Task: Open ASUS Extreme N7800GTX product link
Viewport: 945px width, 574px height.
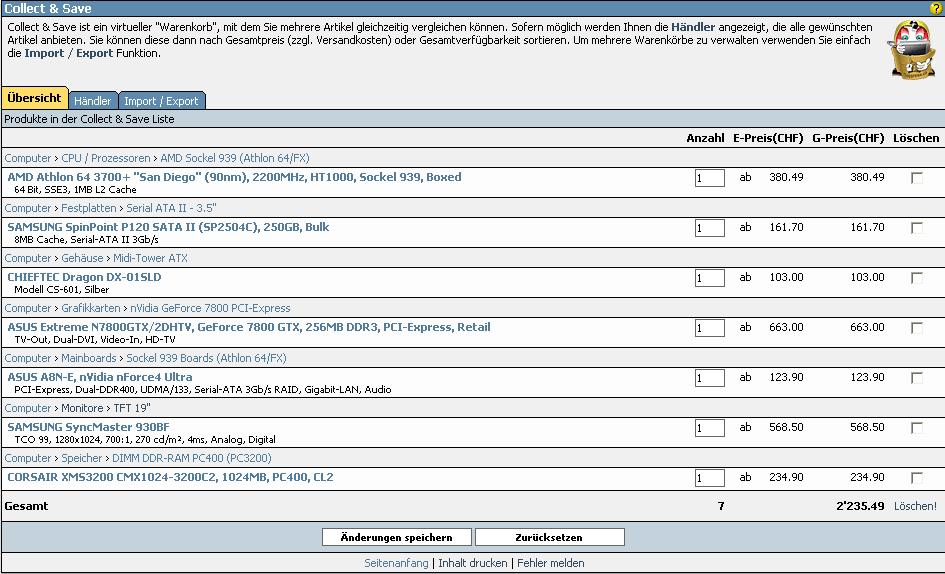Action: pyautogui.click(x=249, y=327)
